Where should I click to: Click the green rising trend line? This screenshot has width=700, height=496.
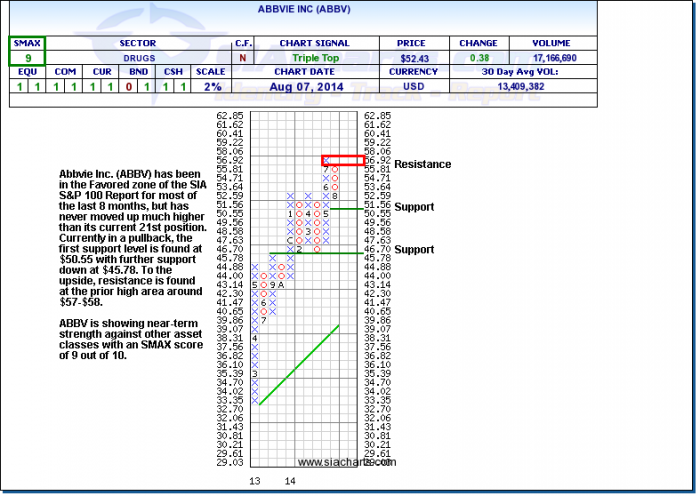click(300, 364)
